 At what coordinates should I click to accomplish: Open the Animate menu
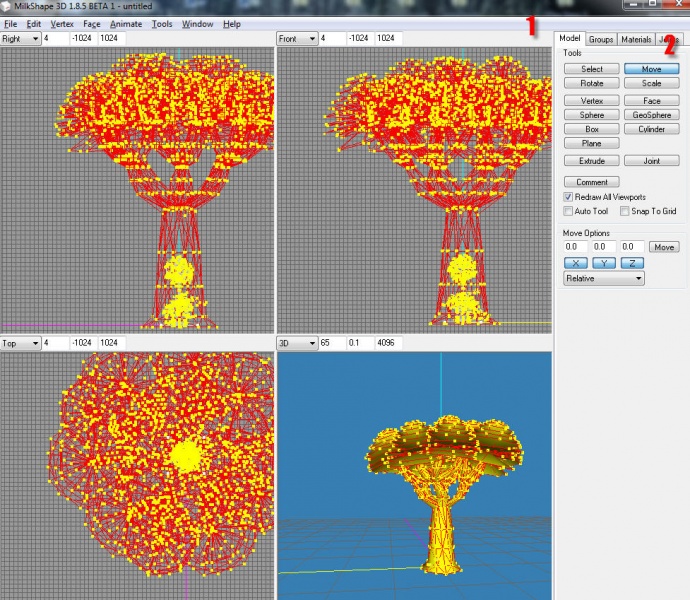[x=126, y=24]
